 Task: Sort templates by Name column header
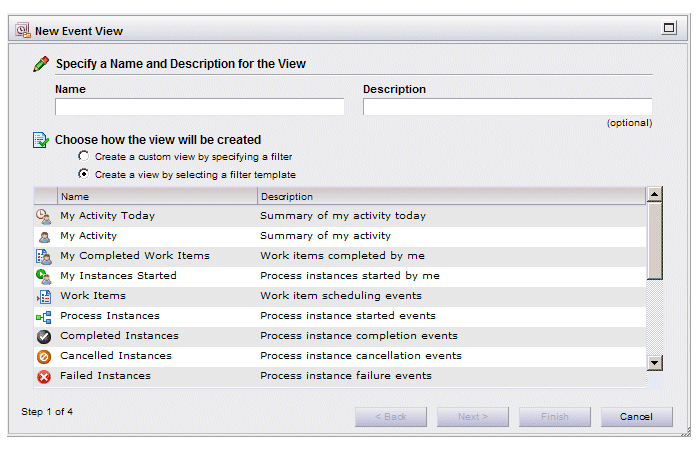click(x=157, y=196)
